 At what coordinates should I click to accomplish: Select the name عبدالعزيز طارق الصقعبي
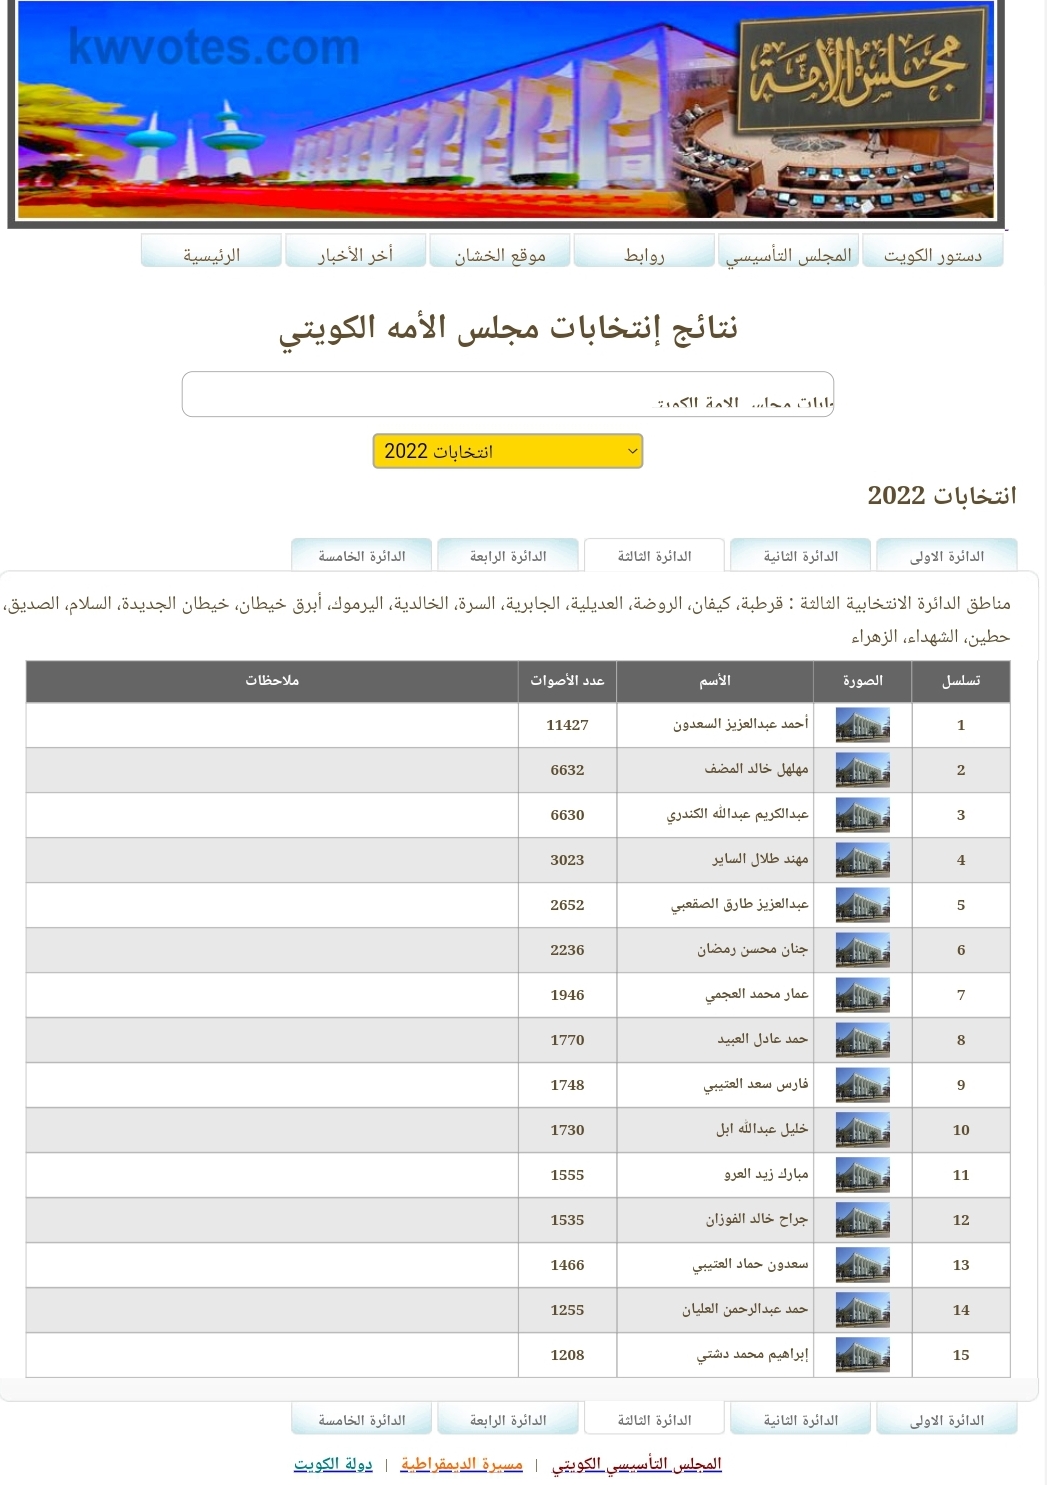pyautogui.click(x=740, y=904)
